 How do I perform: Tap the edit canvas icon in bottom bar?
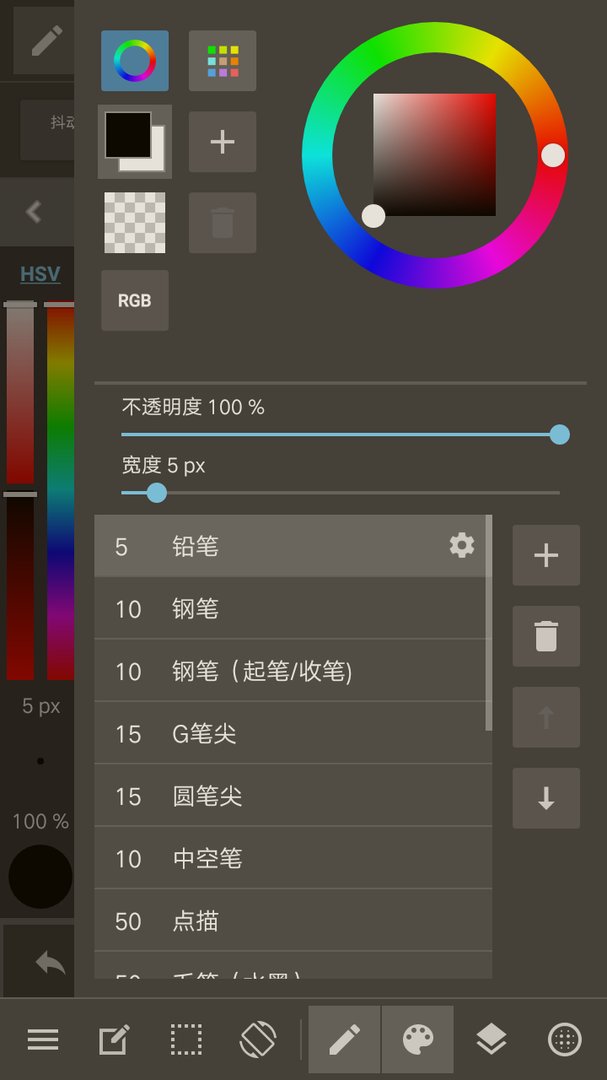(114, 1040)
